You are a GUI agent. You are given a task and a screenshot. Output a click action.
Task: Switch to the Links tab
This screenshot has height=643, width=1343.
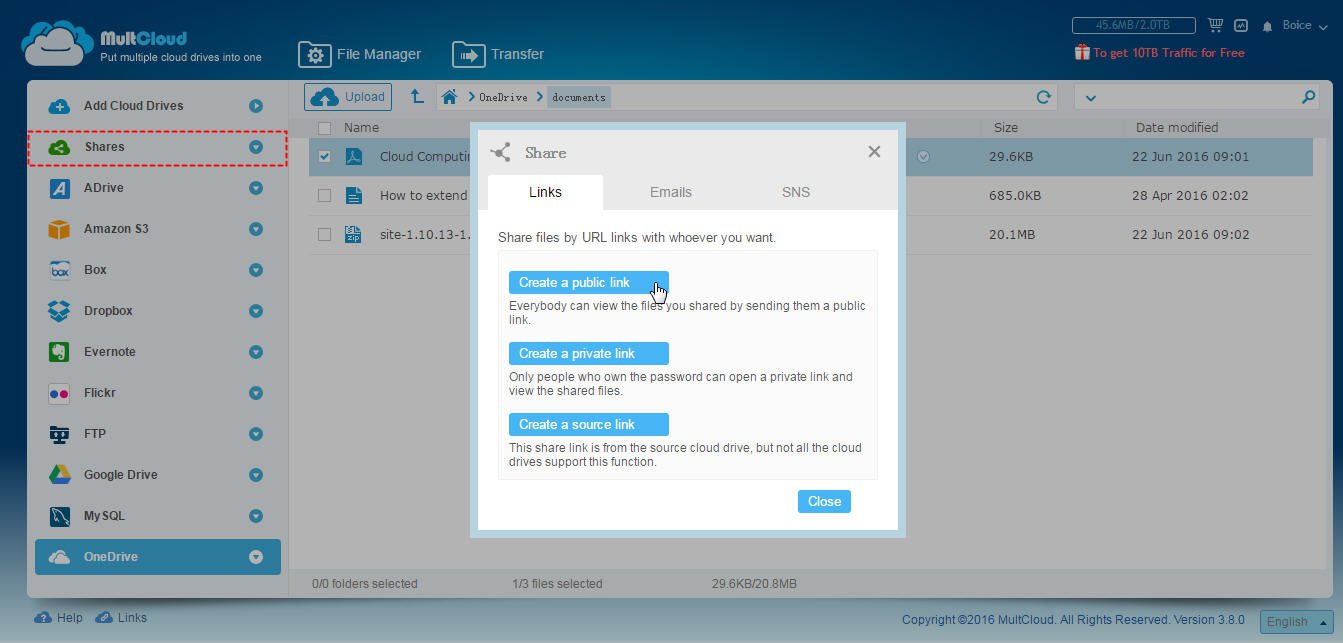545,192
